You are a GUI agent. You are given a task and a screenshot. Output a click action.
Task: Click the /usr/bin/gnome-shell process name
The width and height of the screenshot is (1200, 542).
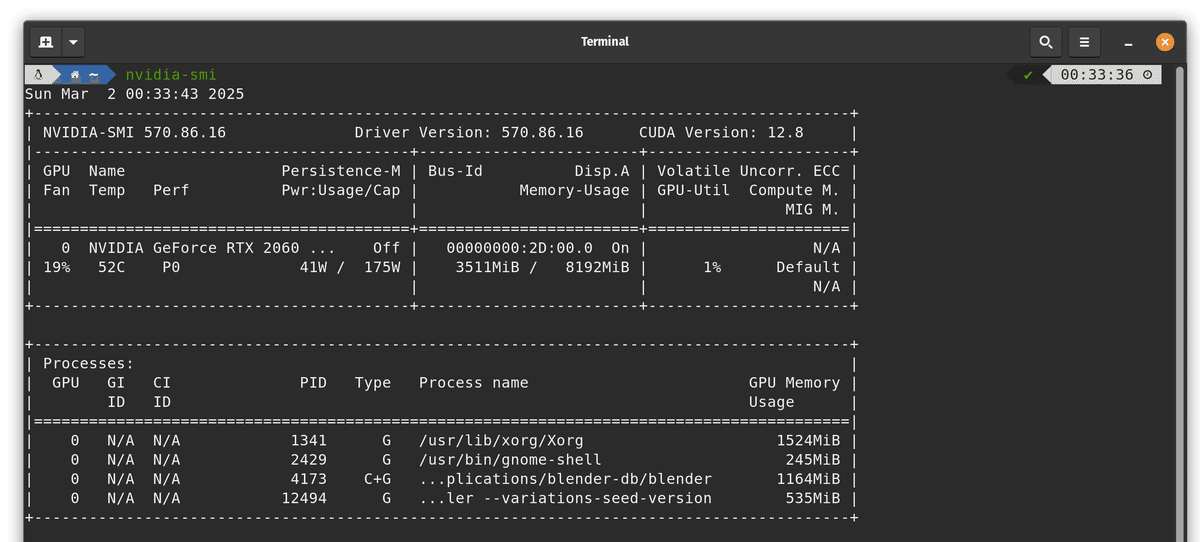pos(510,460)
